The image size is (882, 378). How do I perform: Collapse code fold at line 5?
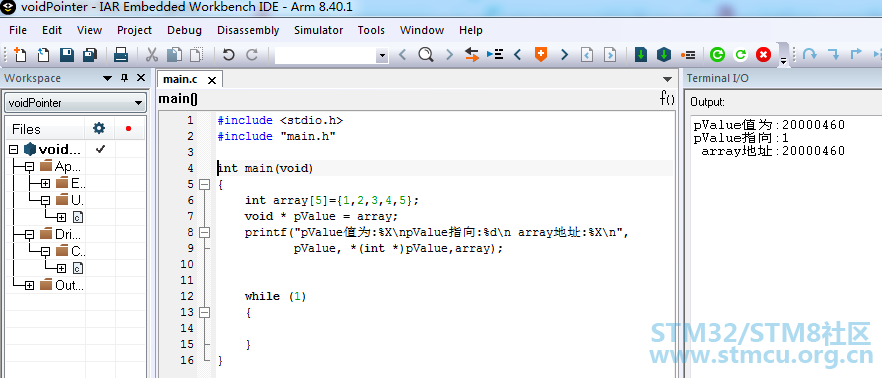[x=204, y=184]
